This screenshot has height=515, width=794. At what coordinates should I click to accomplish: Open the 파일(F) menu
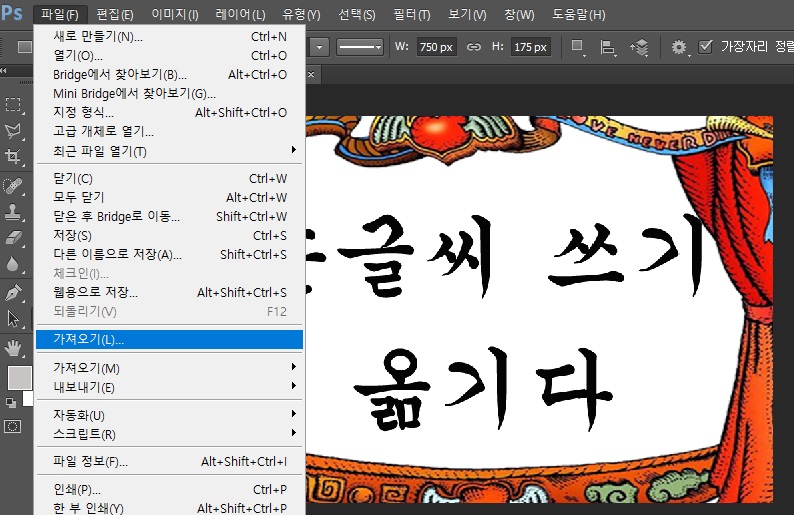pyautogui.click(x=60, y=14)
